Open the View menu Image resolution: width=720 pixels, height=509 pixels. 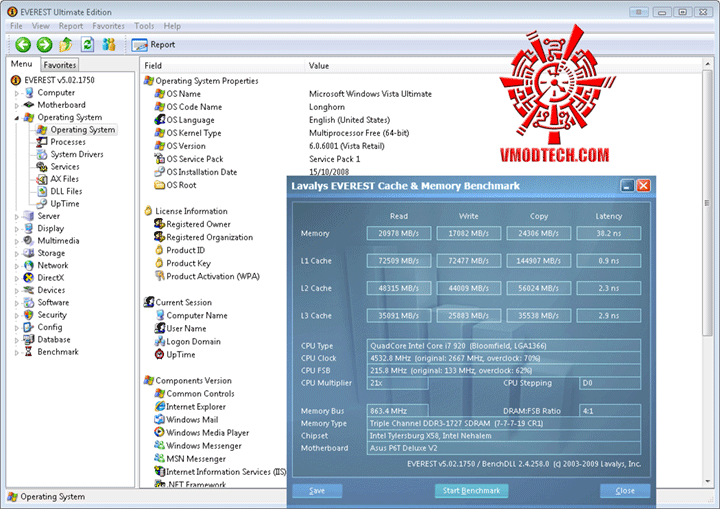pos(40,26)
